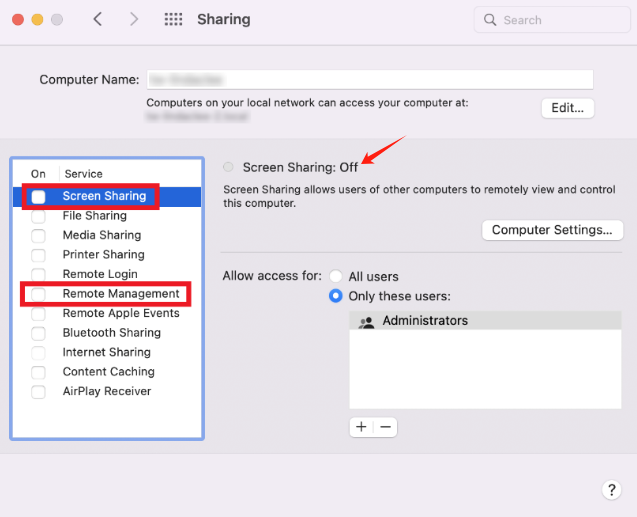This screenshot has width=637, height=517.
Task: Click the red close window button
Action: coord(18,19)
